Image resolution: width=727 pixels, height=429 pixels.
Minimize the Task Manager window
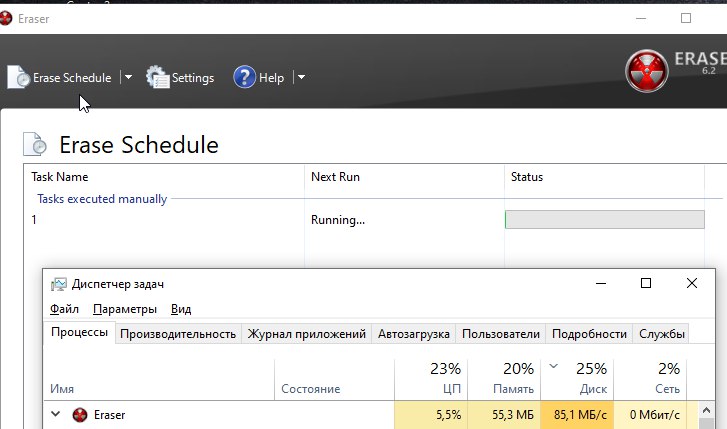pos(601,283)
